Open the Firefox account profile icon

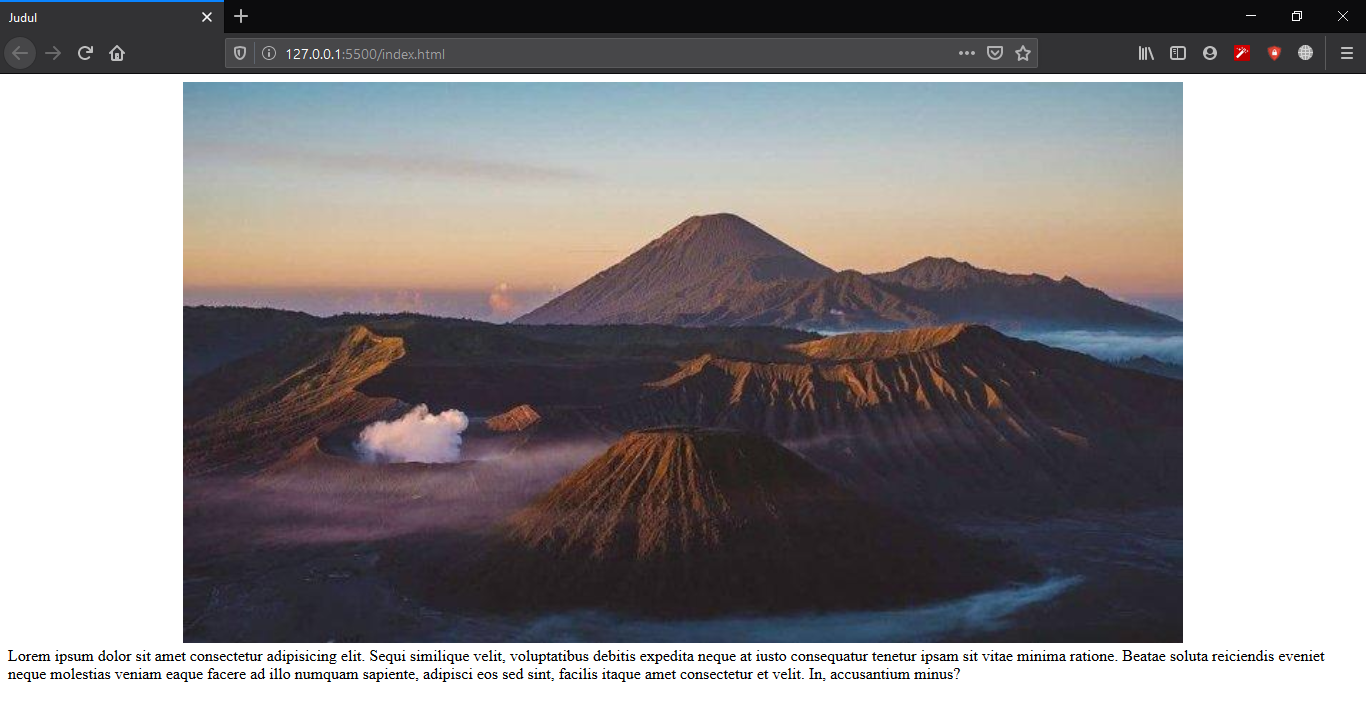1210,53
